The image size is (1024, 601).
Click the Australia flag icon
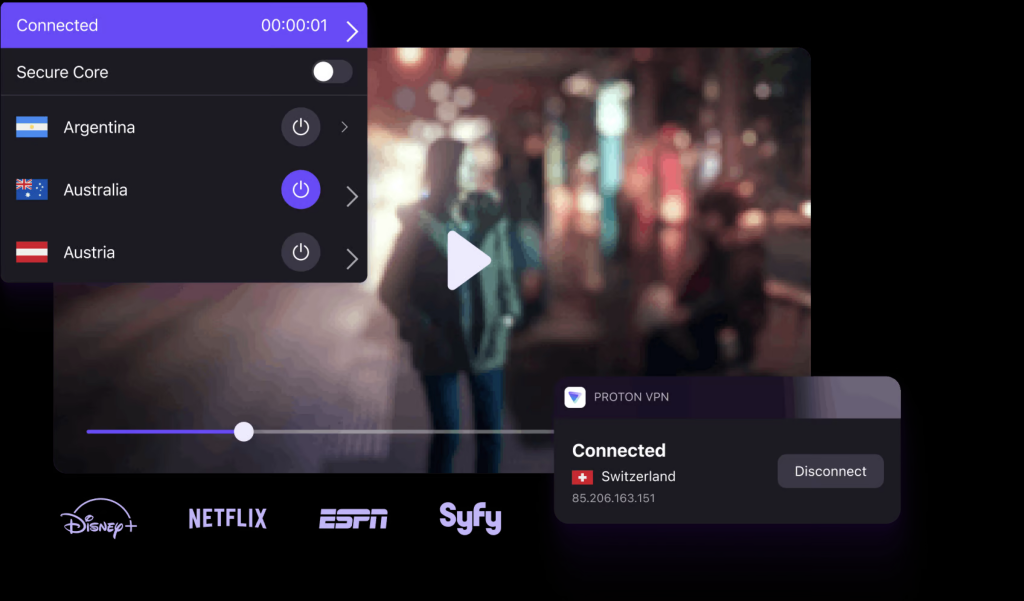click(31, 189)
